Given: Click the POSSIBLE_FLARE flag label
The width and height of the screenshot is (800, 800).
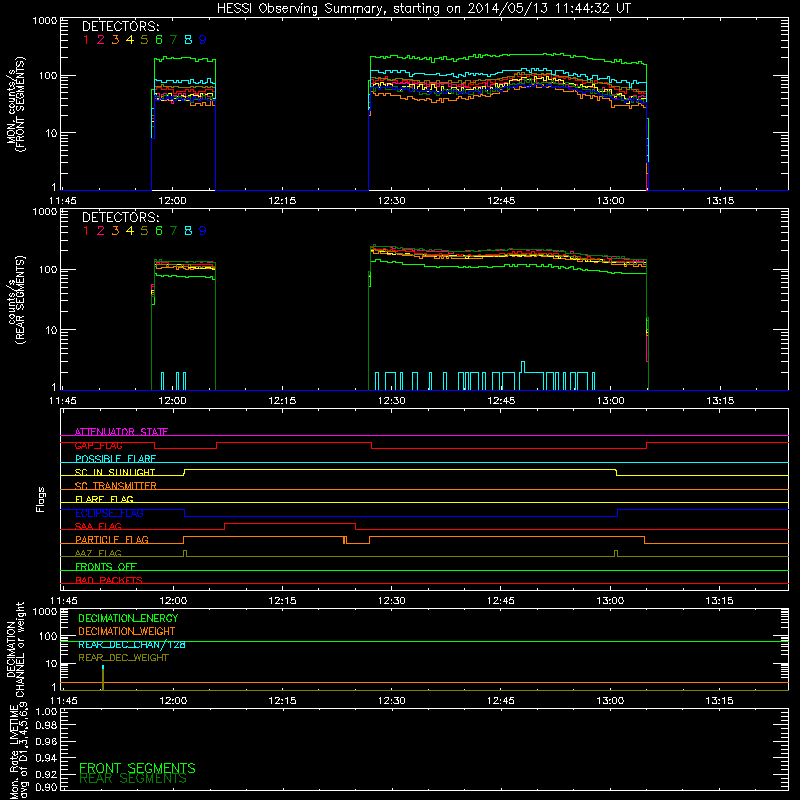Looking at the screenshot, I should pos(115,459).
